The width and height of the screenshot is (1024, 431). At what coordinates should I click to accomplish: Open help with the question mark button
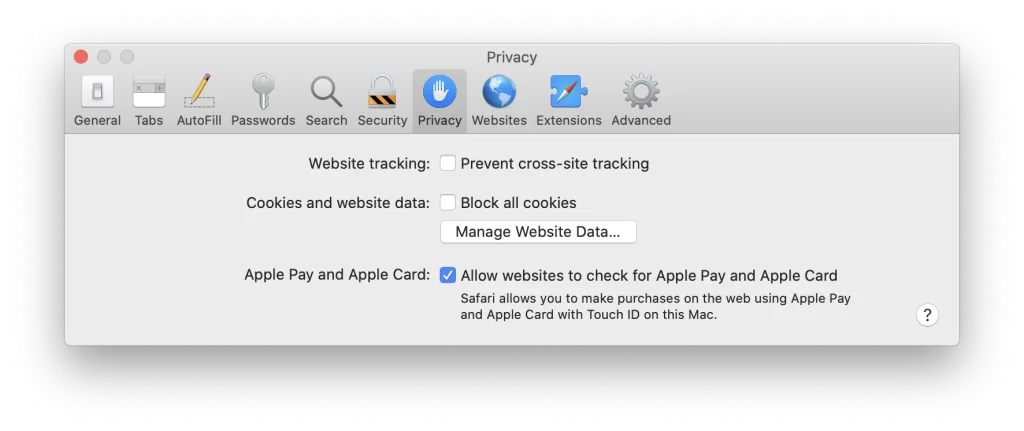[927, 315]
